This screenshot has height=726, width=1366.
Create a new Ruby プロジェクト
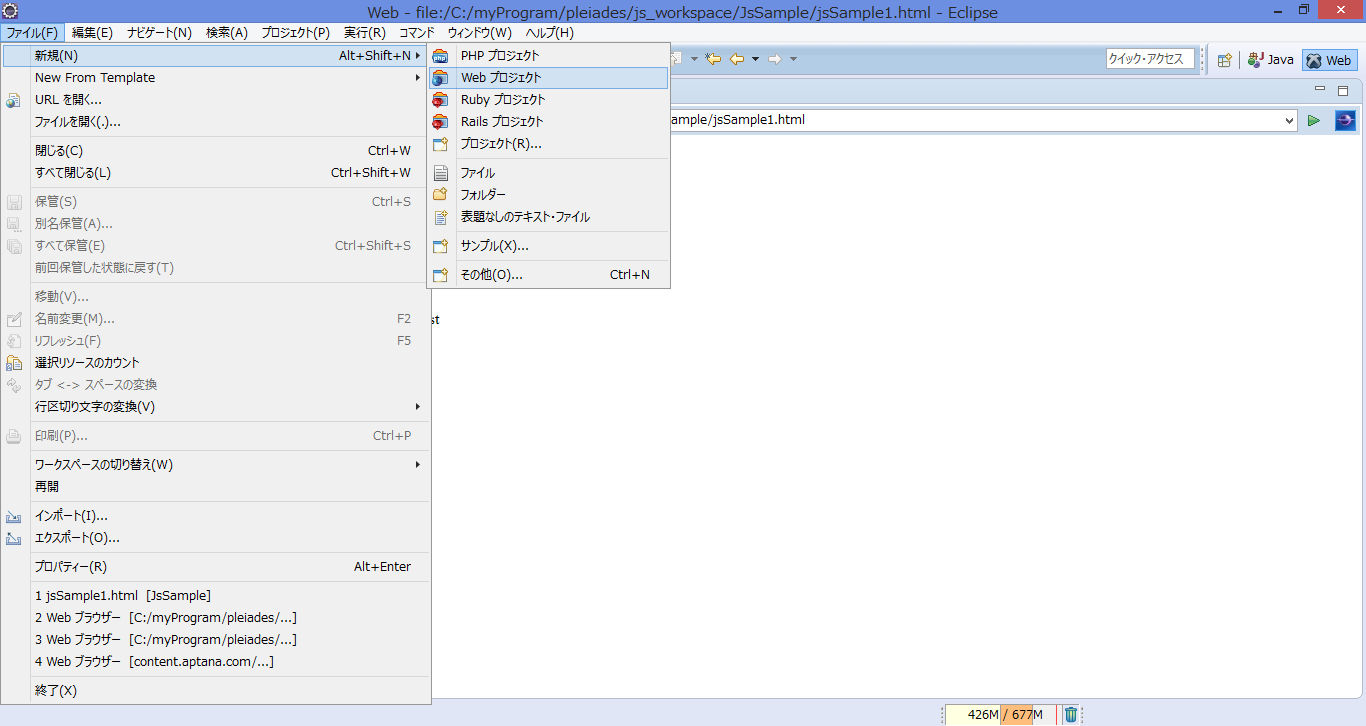coord(548,100)
